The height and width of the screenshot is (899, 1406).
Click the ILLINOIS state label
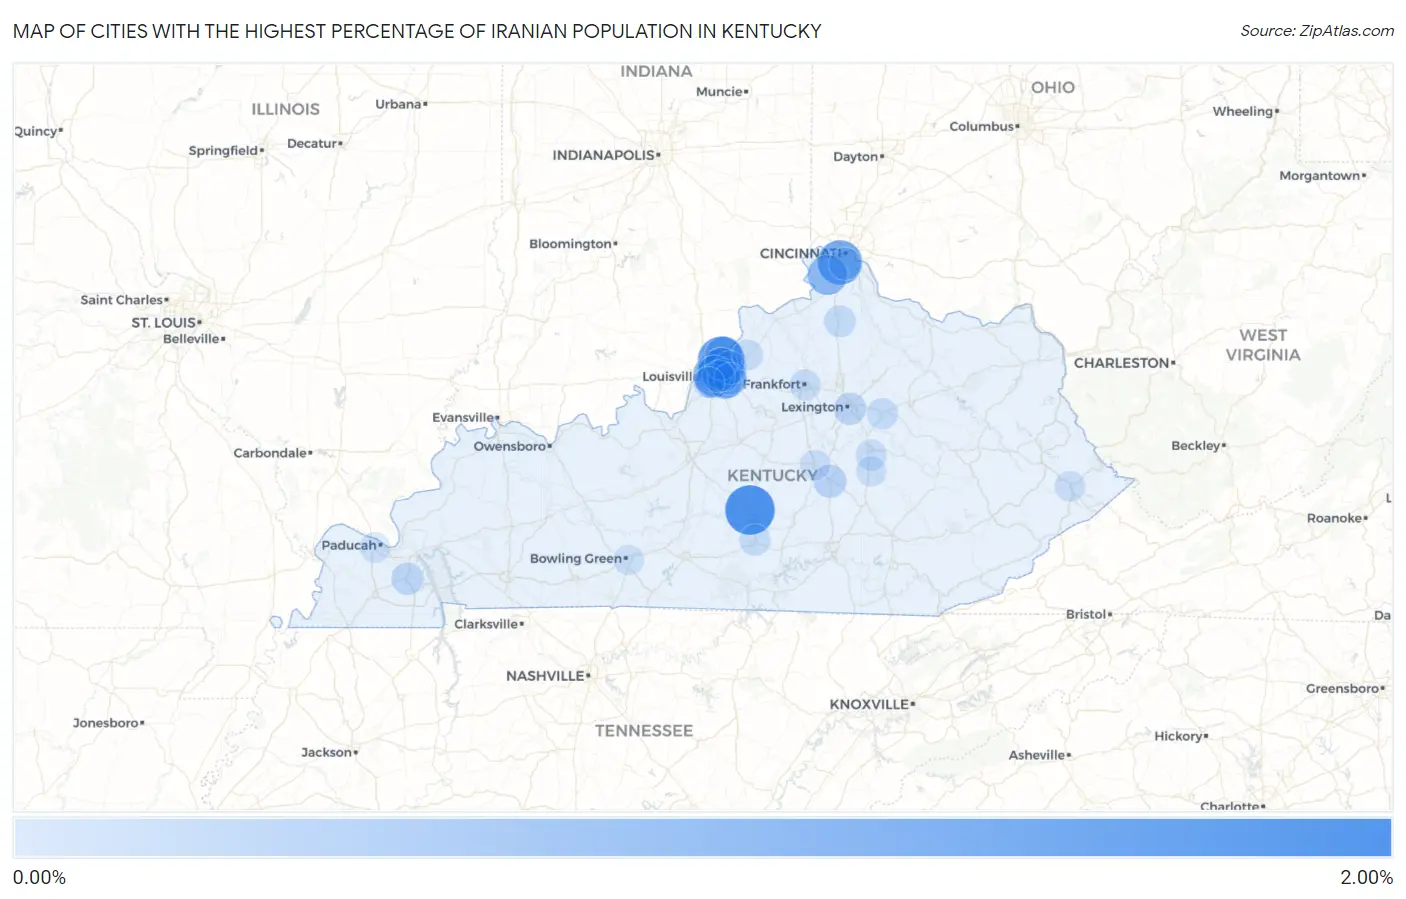coord(285,109)
